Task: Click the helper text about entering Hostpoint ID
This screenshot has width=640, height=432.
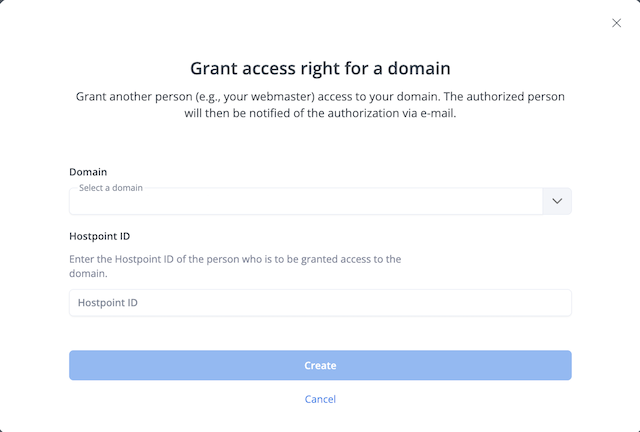Action: tap(235, 266)
